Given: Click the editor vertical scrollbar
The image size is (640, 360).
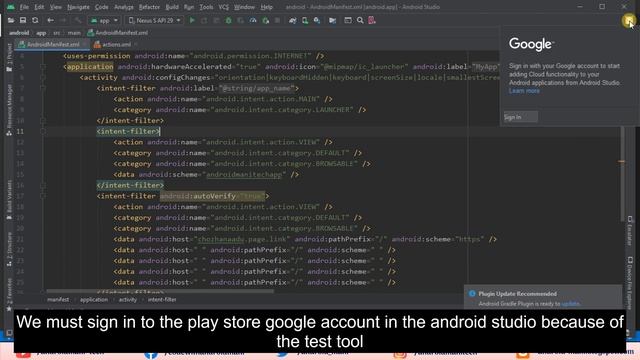Looking at the screenshot, I should 622,173.
